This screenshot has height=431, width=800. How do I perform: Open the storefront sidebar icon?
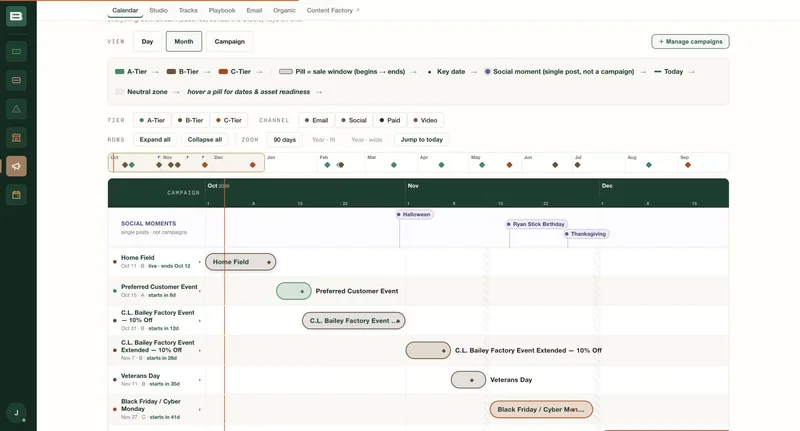16,137
